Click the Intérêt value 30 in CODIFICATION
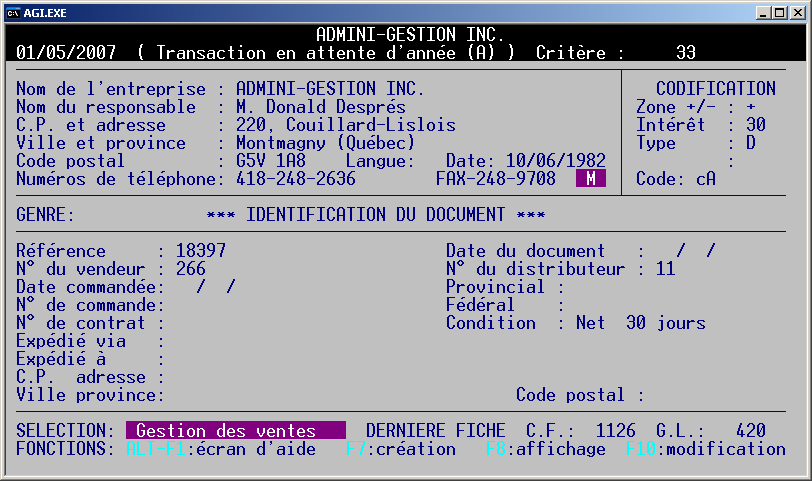Image resolution: width=812 pixels, height=481 pixels. point(756,125)
